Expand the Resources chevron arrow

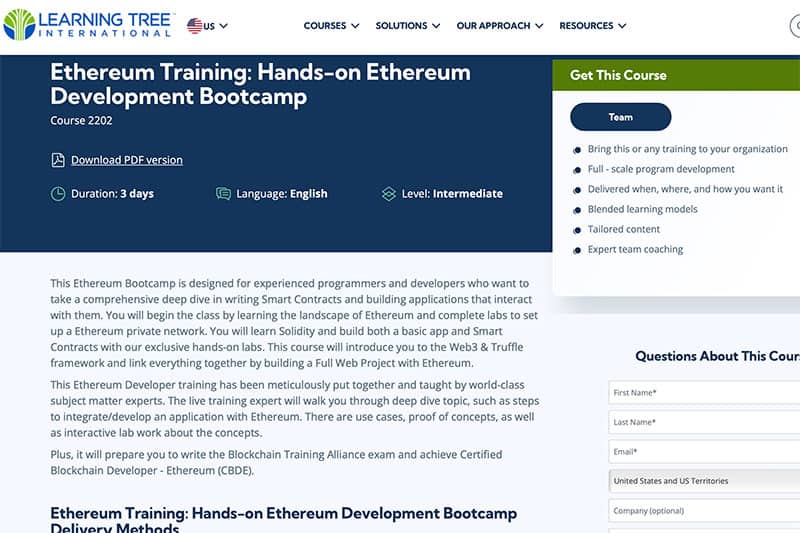[622, 26]
